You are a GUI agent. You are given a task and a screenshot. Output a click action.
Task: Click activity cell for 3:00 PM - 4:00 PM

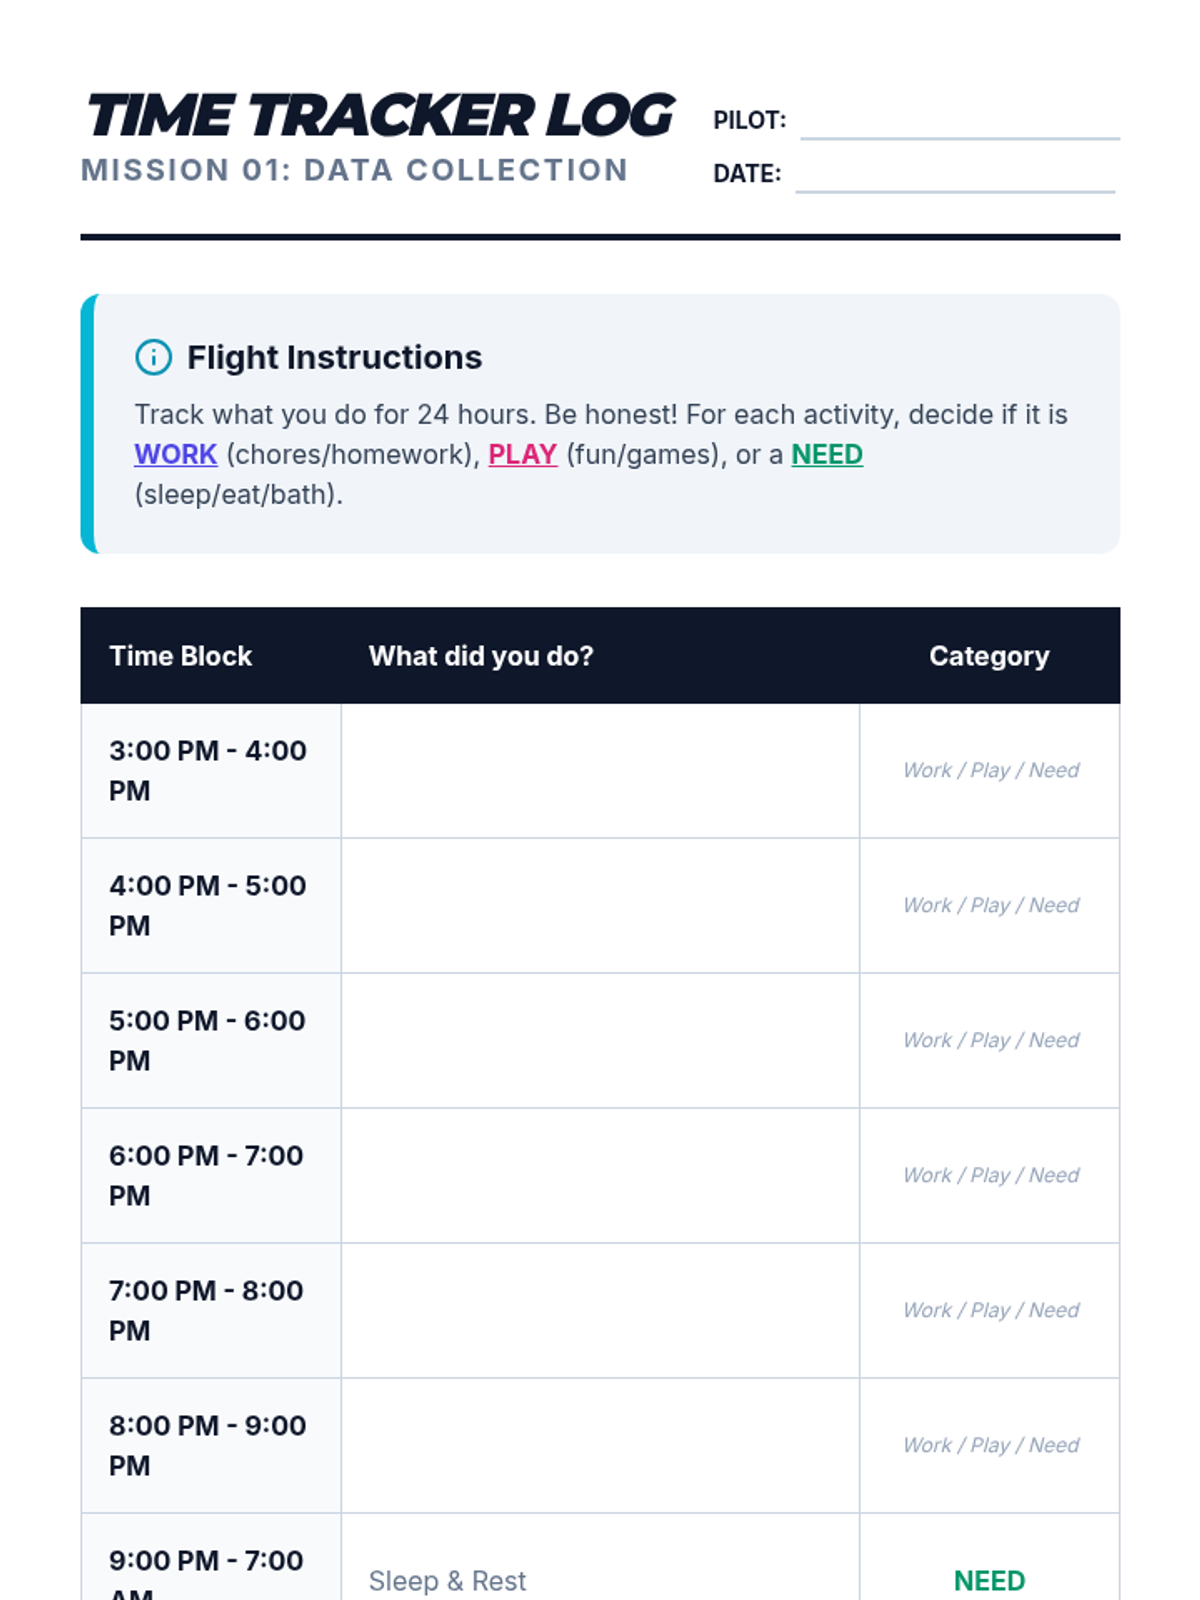600,771
